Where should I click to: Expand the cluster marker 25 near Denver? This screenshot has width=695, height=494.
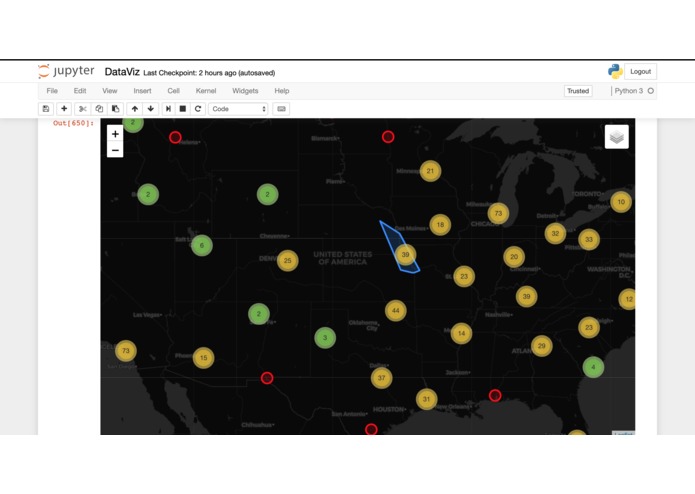click(288, 261)
